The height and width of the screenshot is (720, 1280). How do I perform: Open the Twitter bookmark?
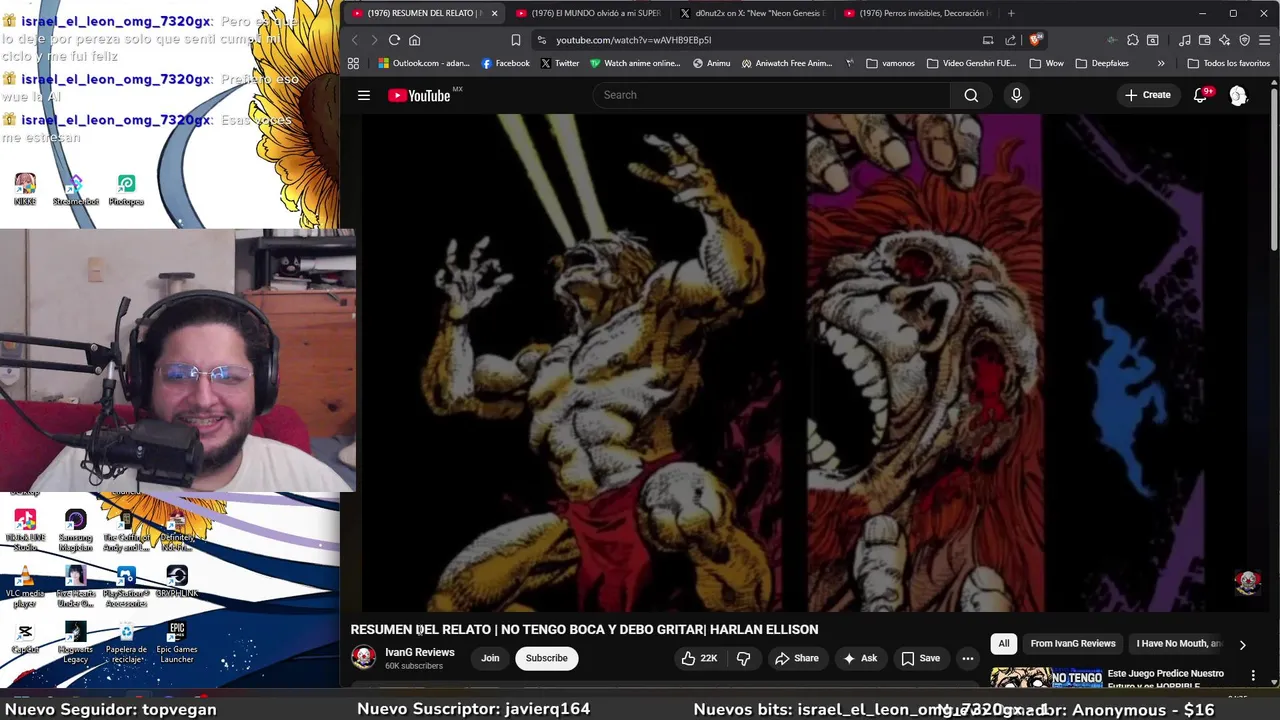560,63
